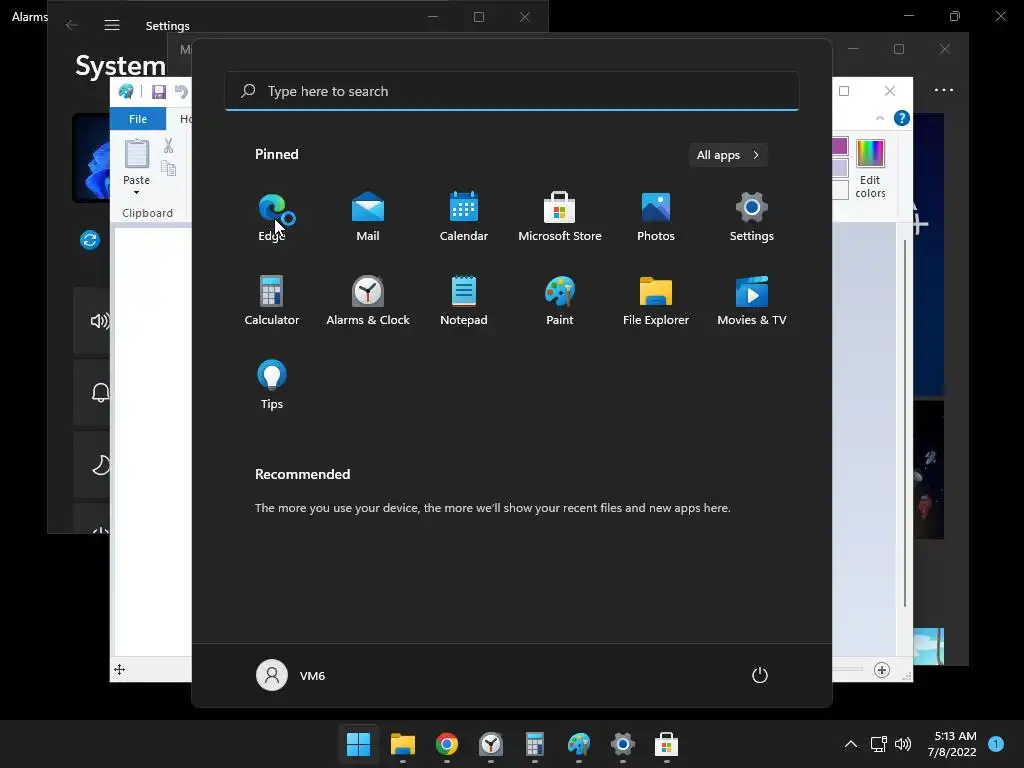Open the File tab in Paint

(x=138, y=119)
